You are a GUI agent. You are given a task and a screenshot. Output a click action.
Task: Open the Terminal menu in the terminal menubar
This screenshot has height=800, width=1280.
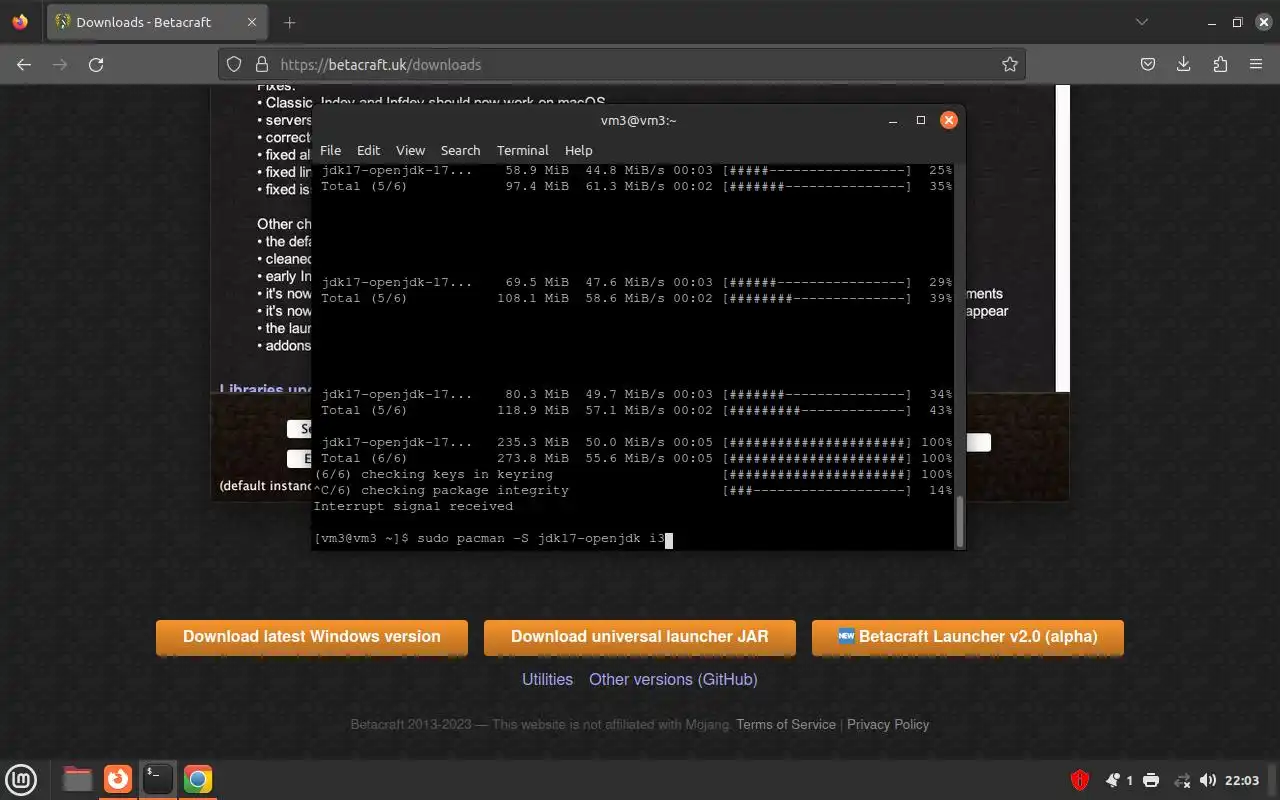[x=522, y=150]
